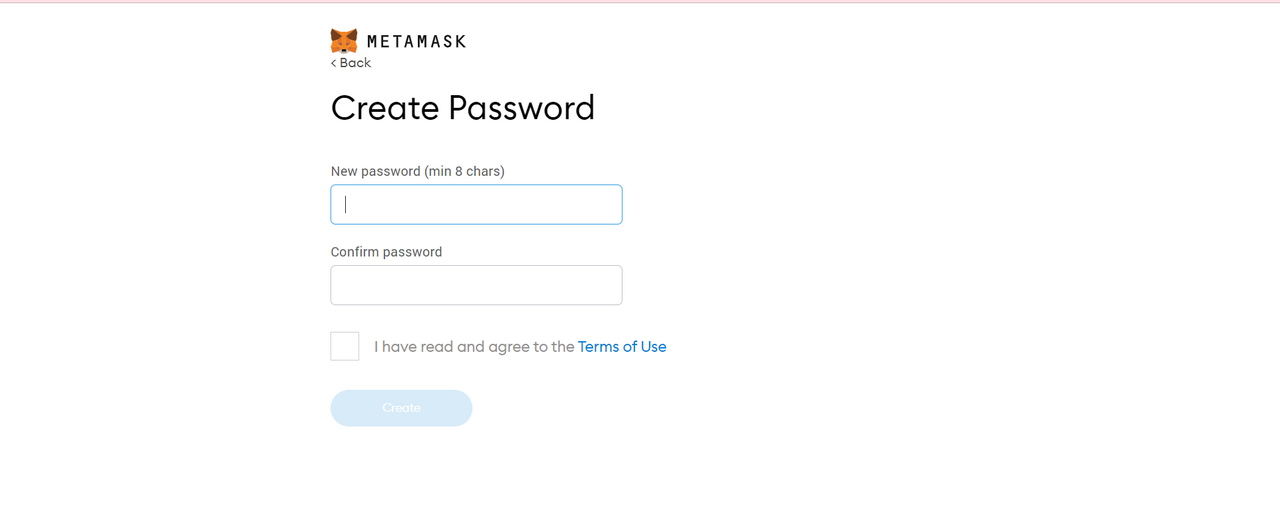Click the MetaMask fox logo

(344, 41)
